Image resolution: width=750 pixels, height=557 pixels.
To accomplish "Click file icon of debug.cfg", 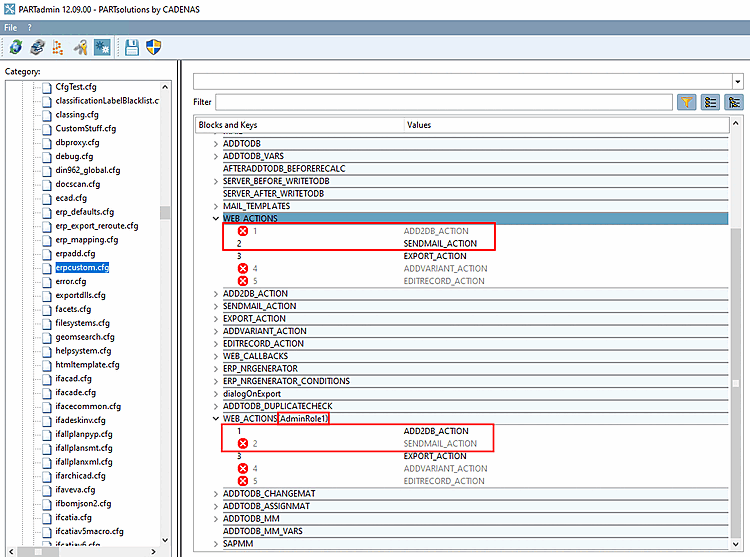I will click(46, 157).
